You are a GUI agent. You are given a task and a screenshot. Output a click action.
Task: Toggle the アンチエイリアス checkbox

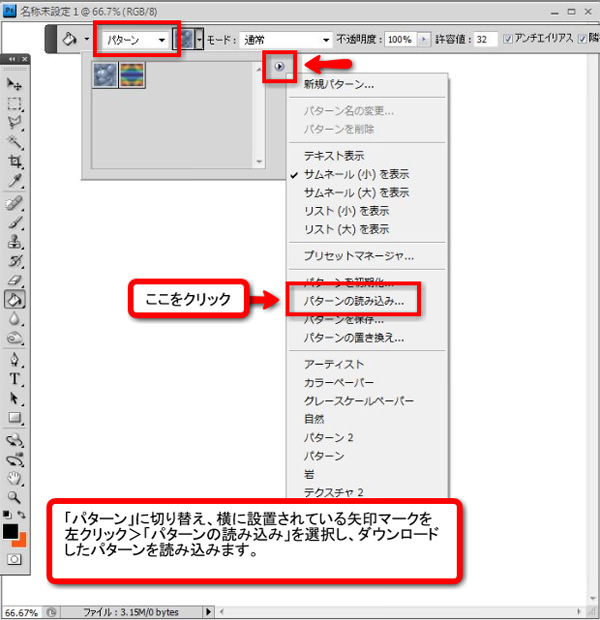click(509, 39)
